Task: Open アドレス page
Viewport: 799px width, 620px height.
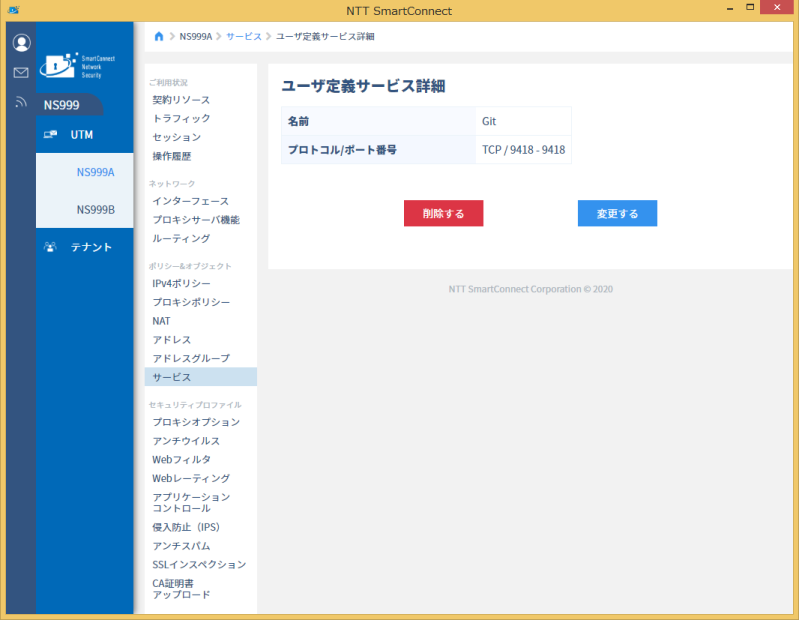Action: 172,340
